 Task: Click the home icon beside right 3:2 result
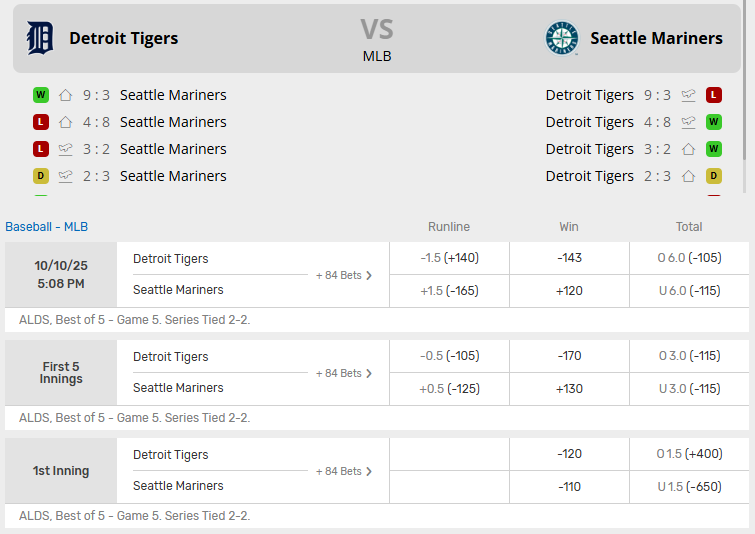[x=688, y=149]
